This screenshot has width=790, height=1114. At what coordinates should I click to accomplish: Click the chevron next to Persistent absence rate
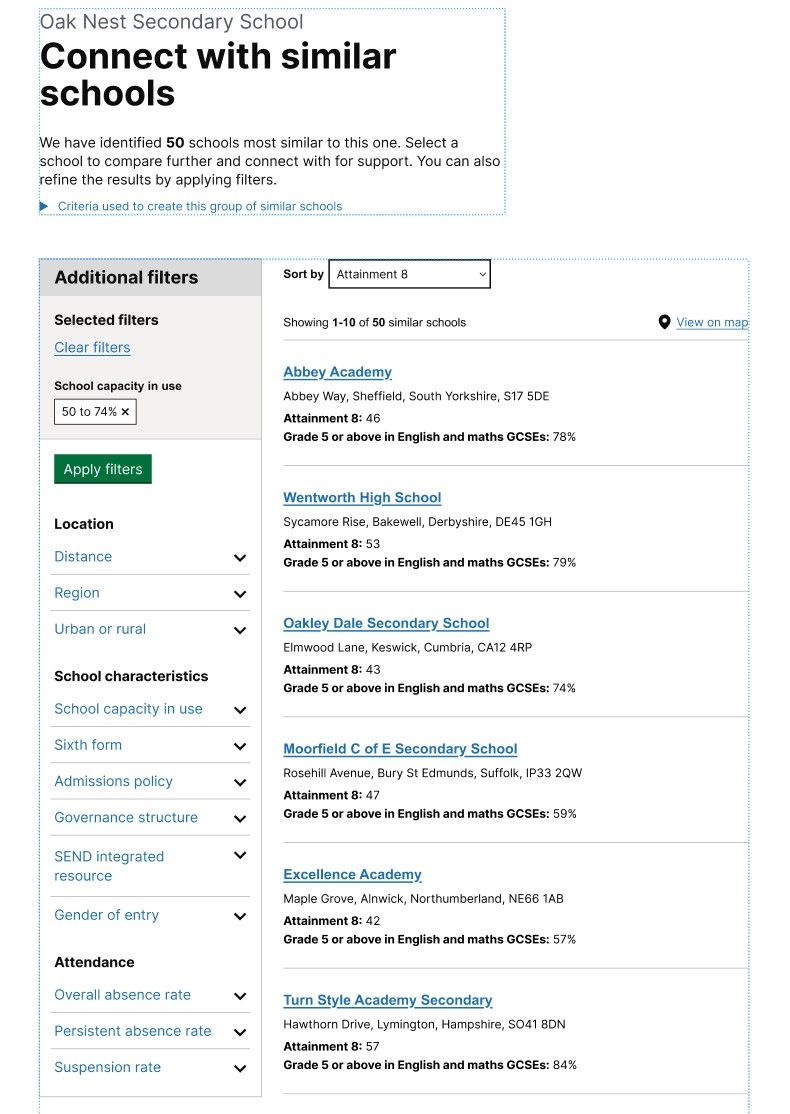(x=239, y=1032)
